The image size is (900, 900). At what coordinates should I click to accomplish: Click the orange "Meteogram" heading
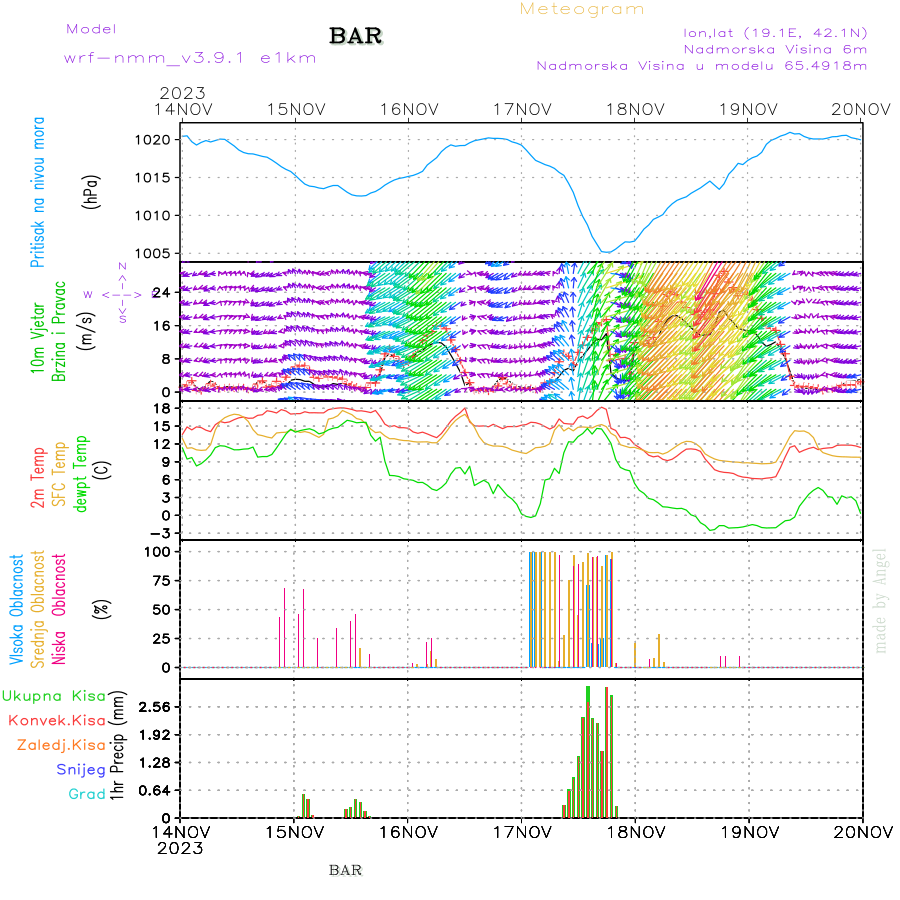tap(581, 9)
